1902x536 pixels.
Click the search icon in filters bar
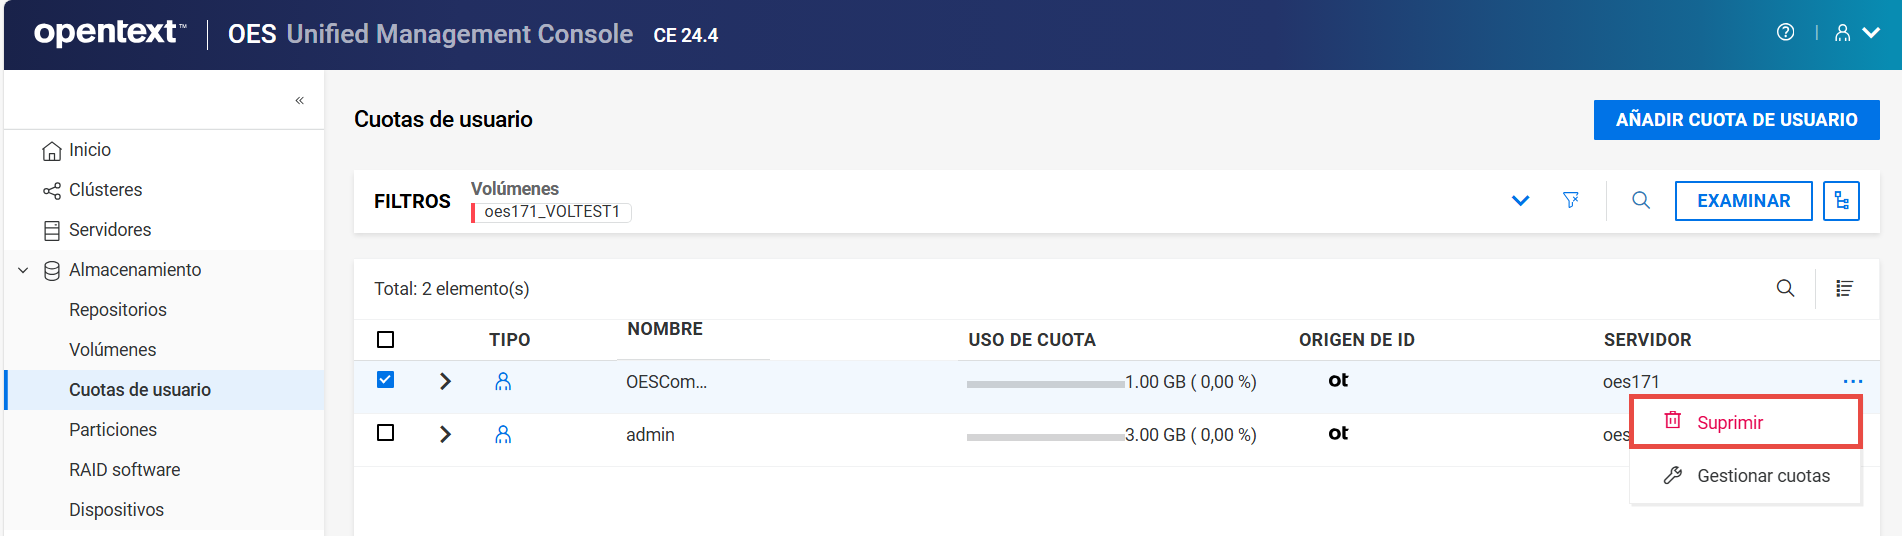point(1641,200)
